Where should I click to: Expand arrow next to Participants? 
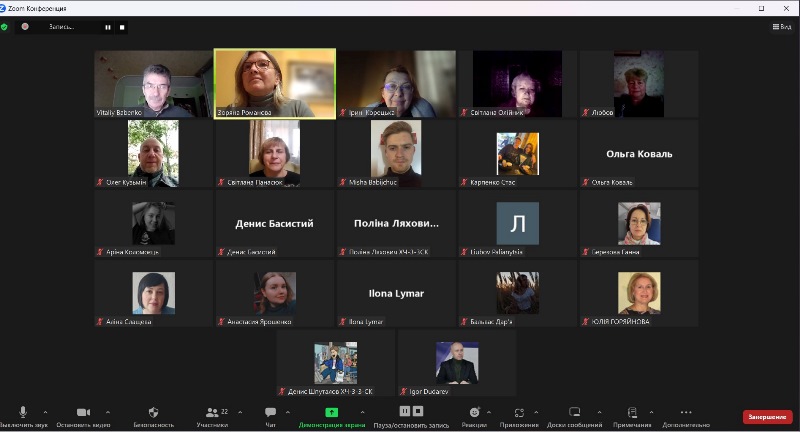pyautogui.click(x=240, y=412)
